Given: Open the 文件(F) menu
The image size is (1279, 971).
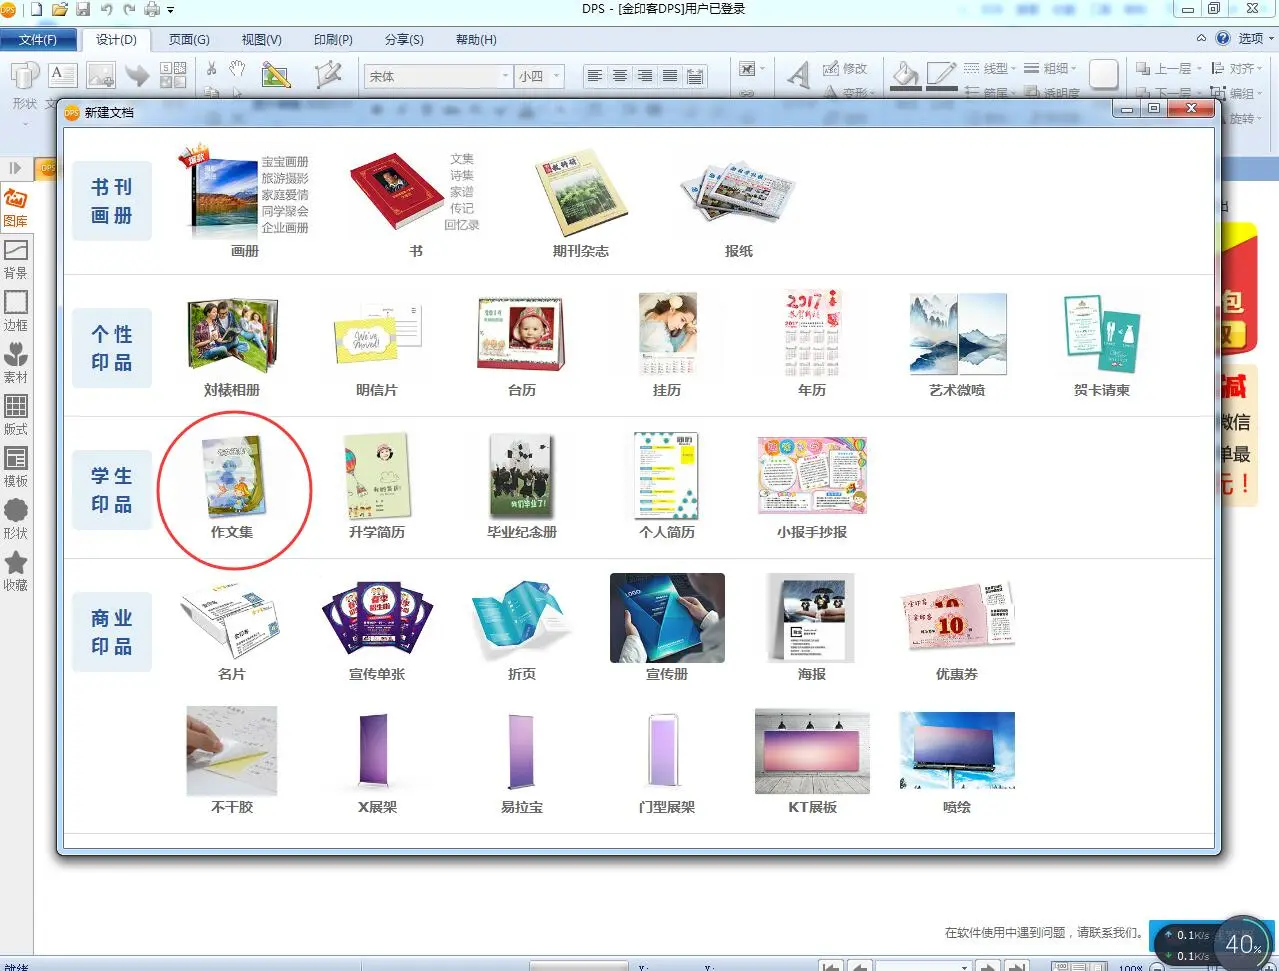Looking at the screenshot, I should click(38, 40).
